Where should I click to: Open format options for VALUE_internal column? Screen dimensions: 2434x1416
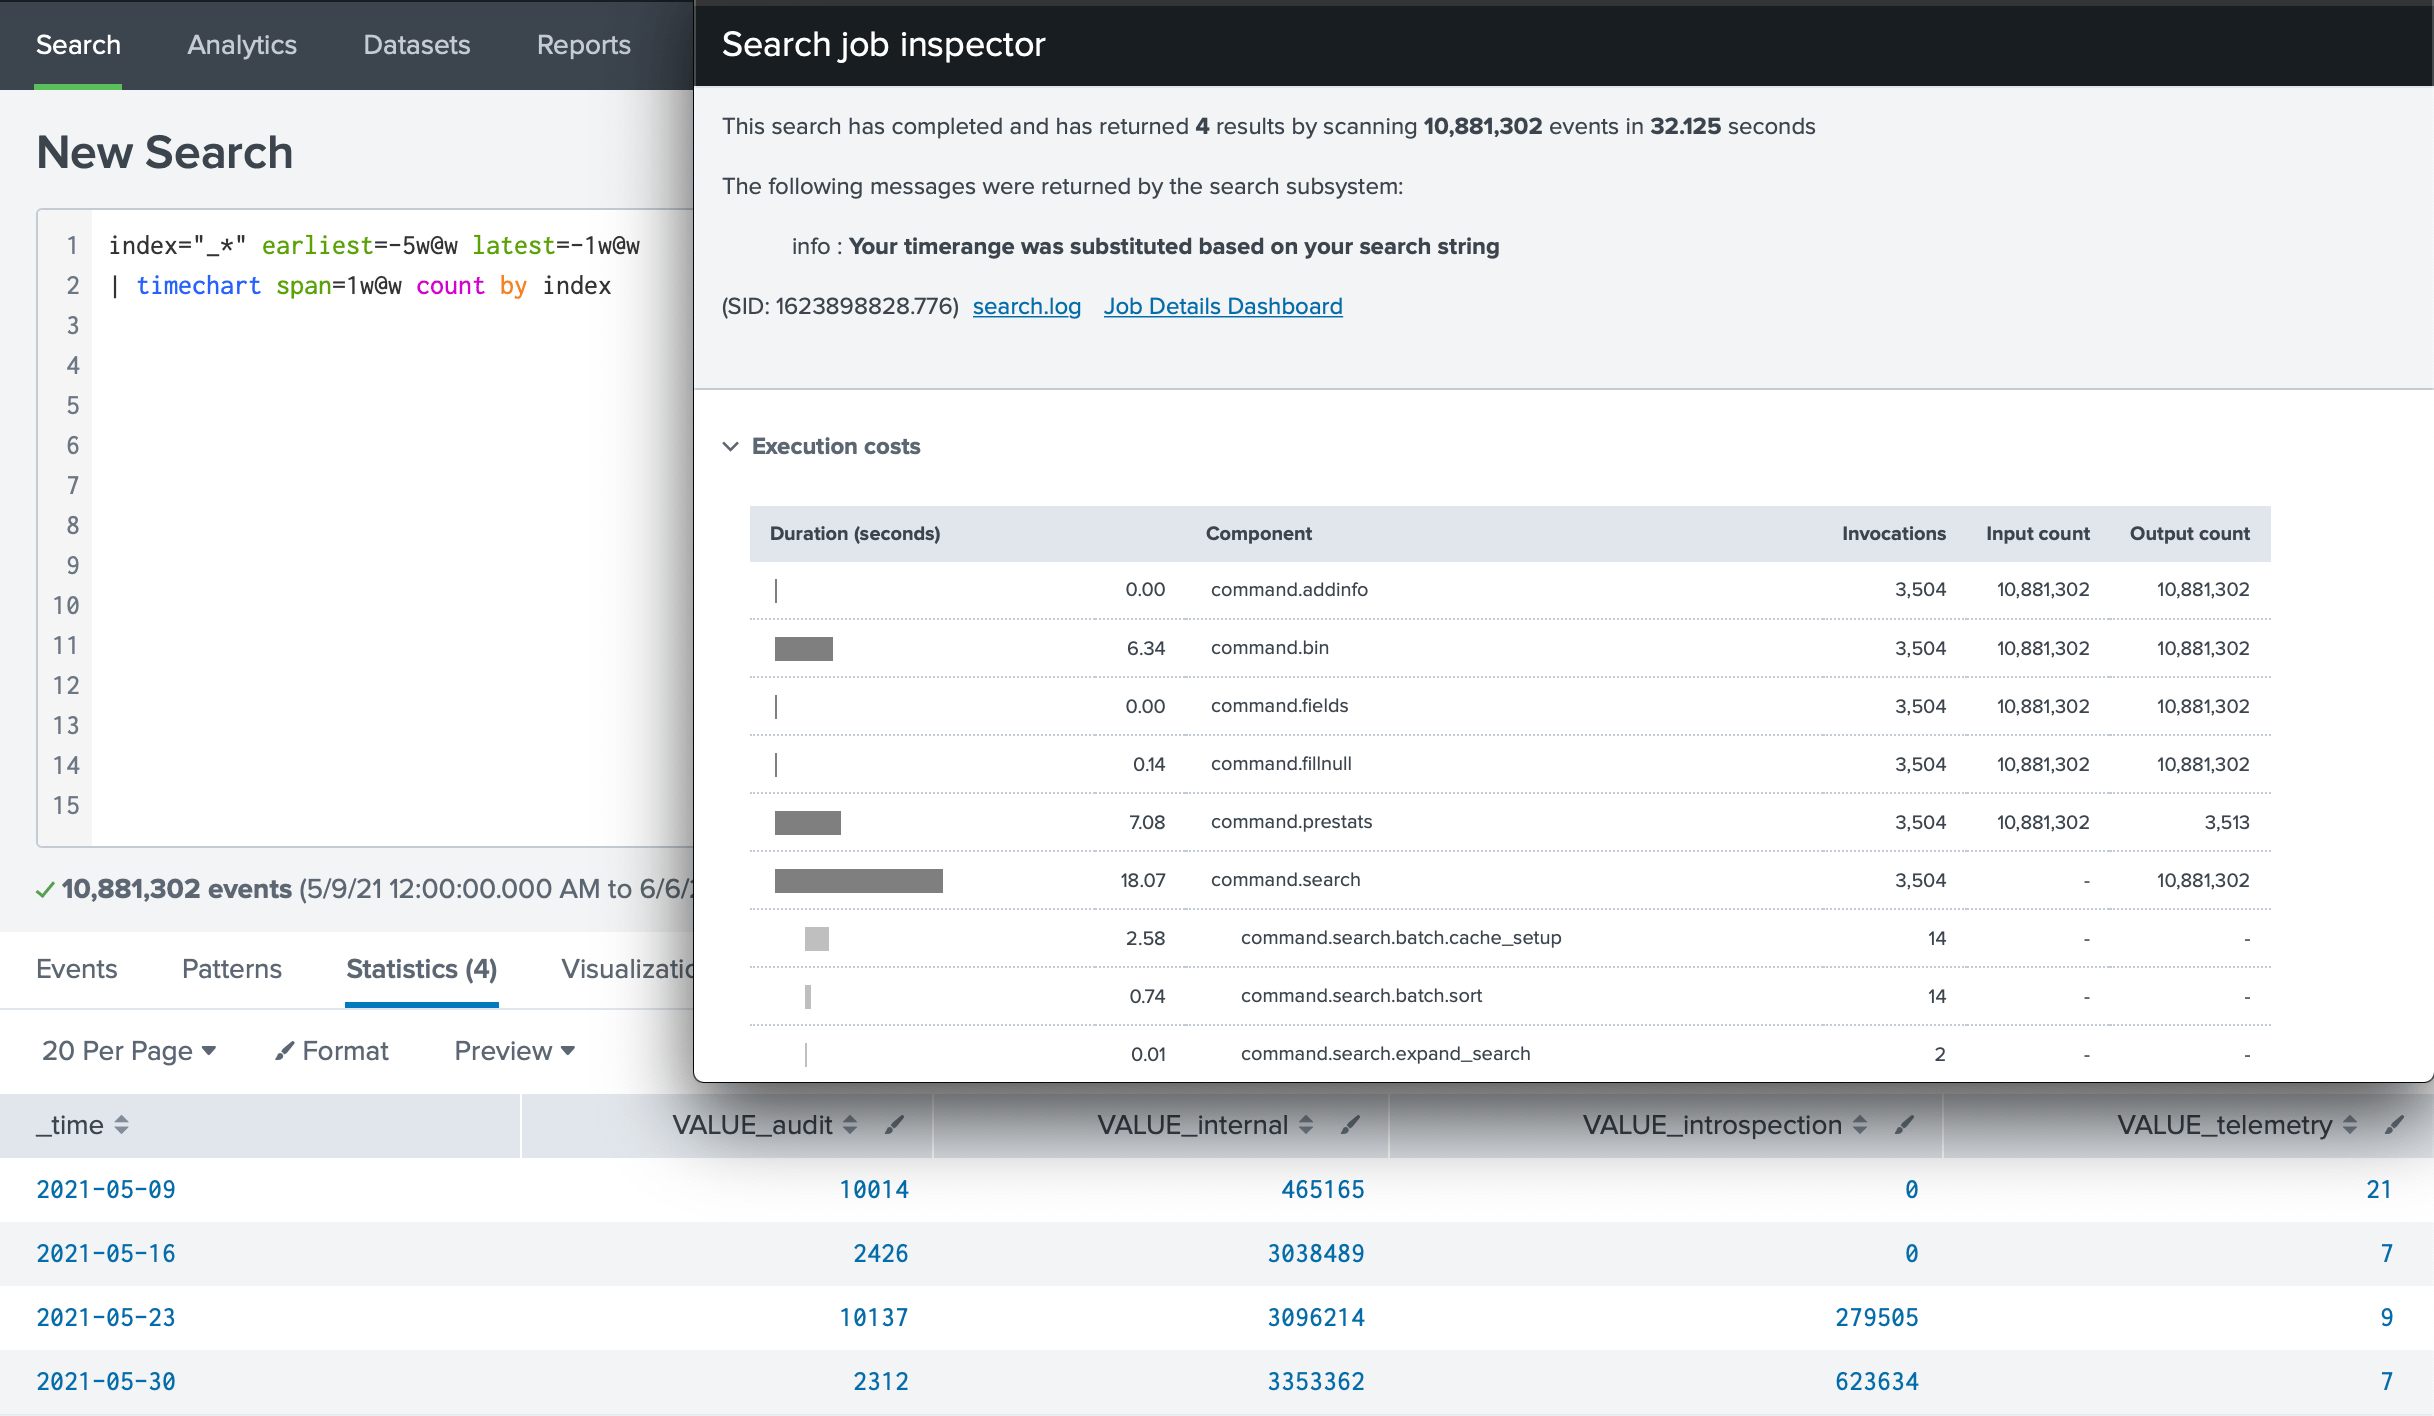click(1352, 1125)
